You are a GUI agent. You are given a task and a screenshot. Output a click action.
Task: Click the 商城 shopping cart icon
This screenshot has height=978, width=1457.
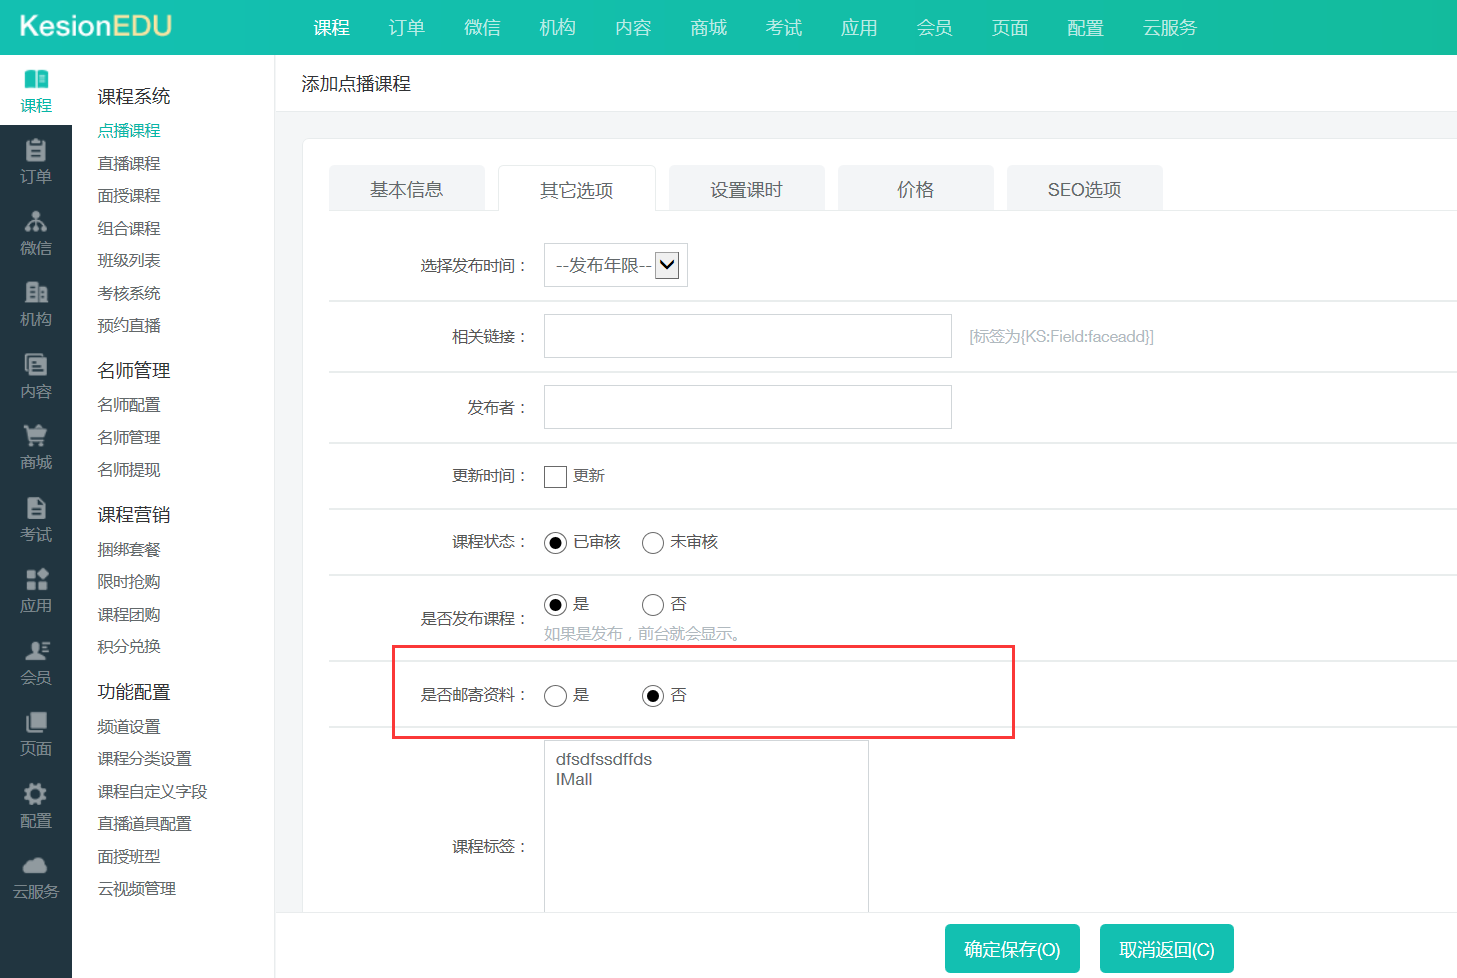[35, 436]
